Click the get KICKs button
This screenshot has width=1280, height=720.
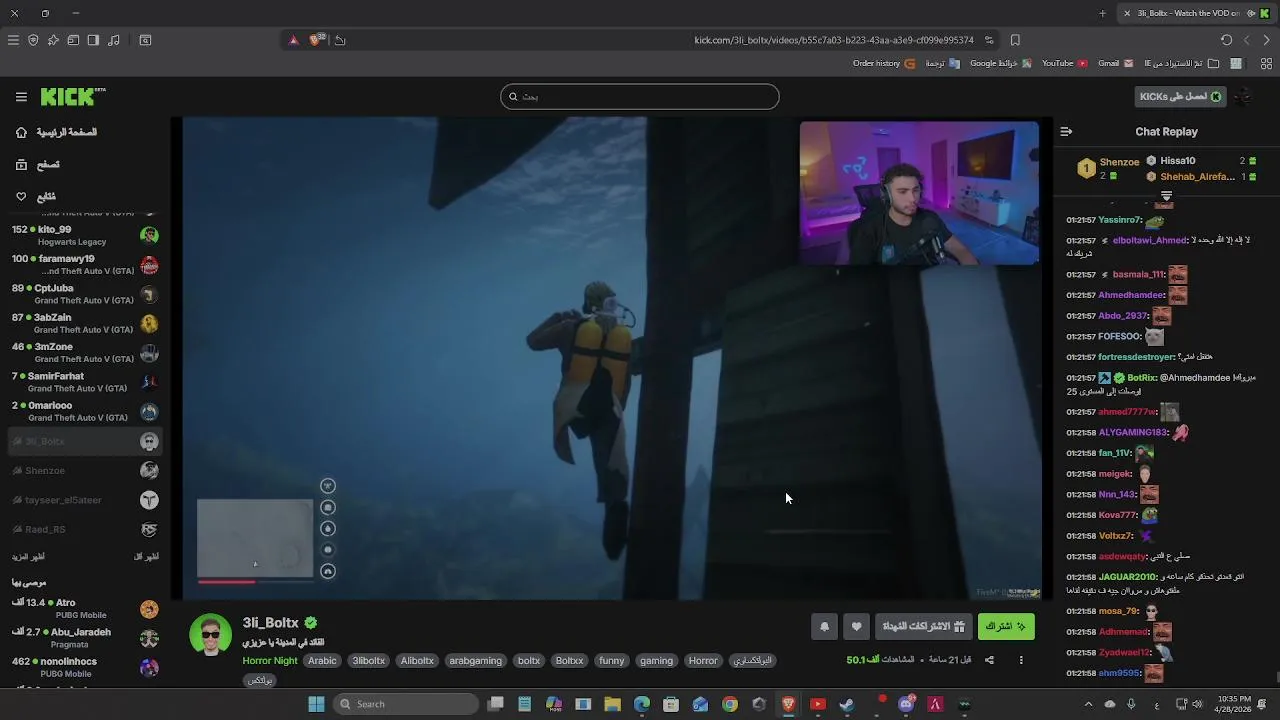pyautogui.click(x=1181, y=97)
